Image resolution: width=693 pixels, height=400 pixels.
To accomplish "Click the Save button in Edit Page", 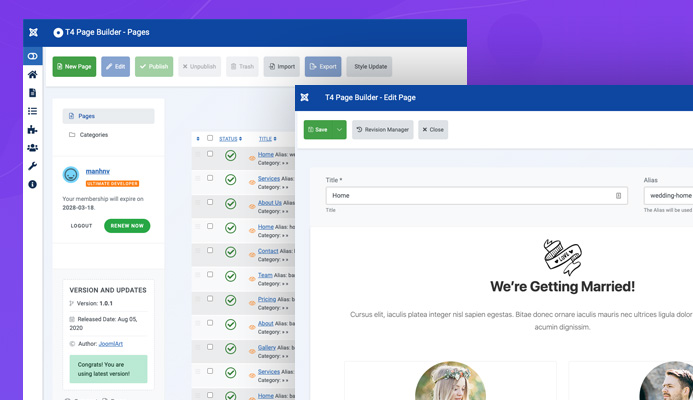I will (318, 130).
